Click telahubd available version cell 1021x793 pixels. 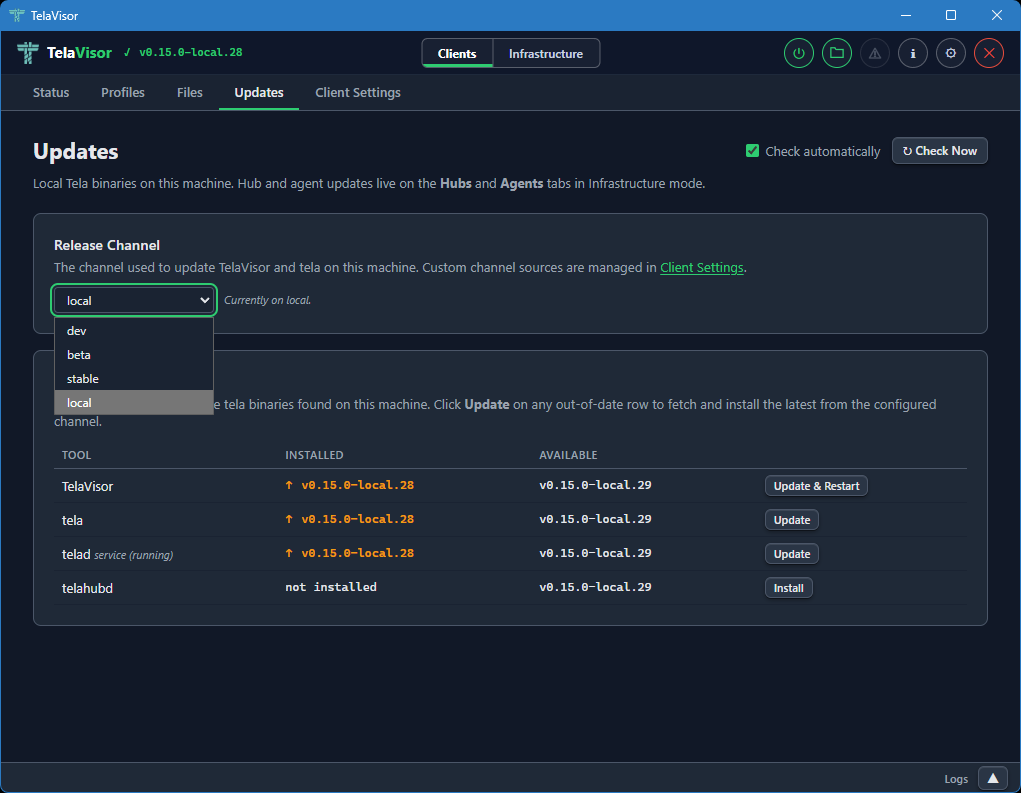click(595, 587)
